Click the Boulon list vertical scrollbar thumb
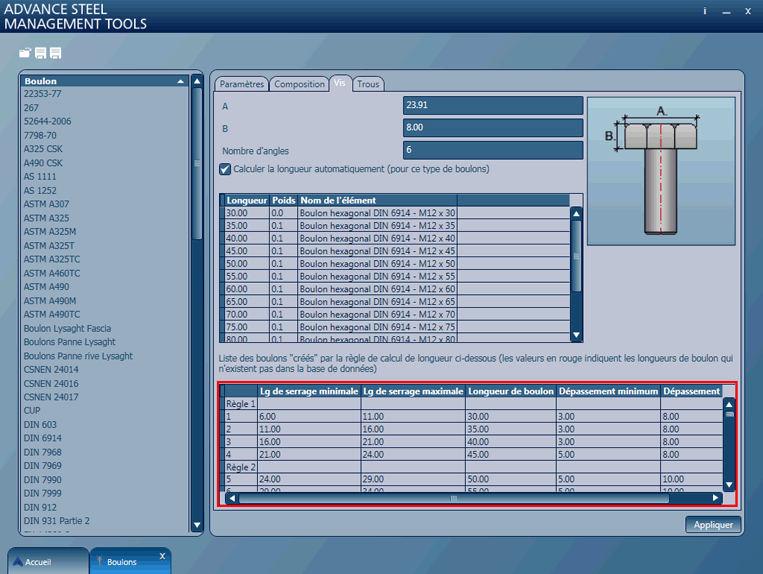Viewport: 763px width, 574px height. (197, 163)
